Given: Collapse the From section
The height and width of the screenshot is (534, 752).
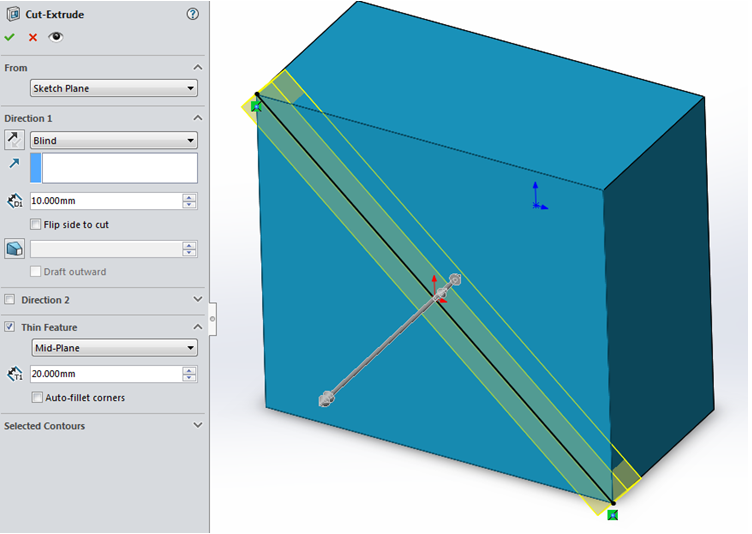Looking at the screenshot, I should coord(198,67).
